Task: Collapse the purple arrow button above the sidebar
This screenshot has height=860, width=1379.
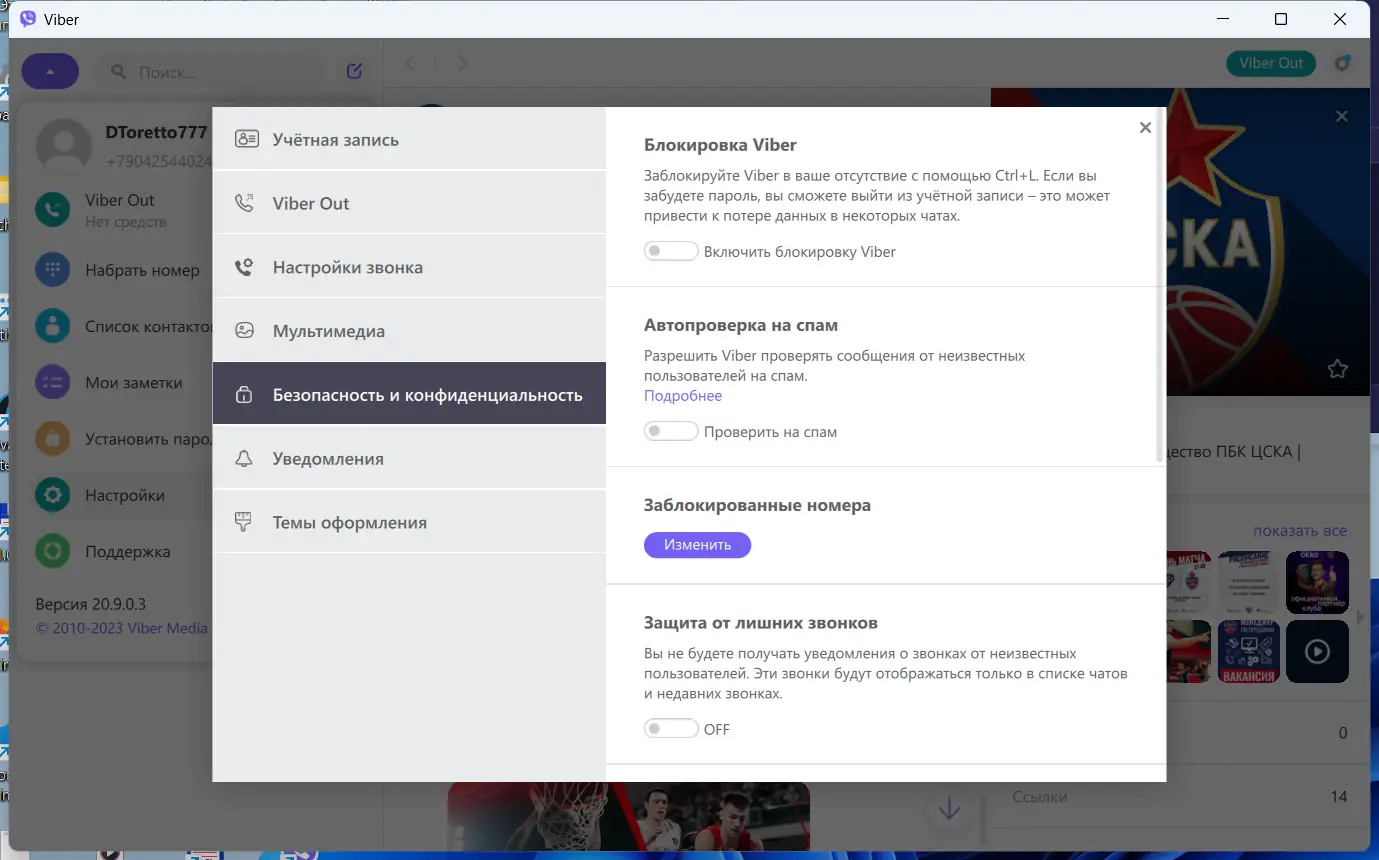Action: (x=50, y=71)
